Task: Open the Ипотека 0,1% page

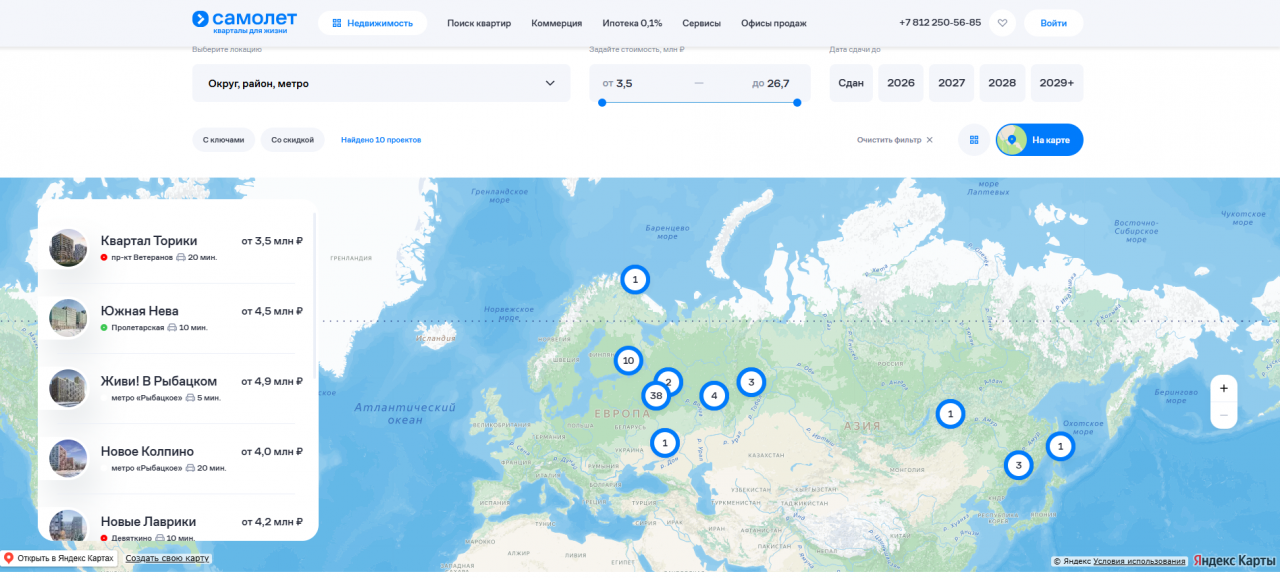Action: pyautogui.click(x=632, y=23)
